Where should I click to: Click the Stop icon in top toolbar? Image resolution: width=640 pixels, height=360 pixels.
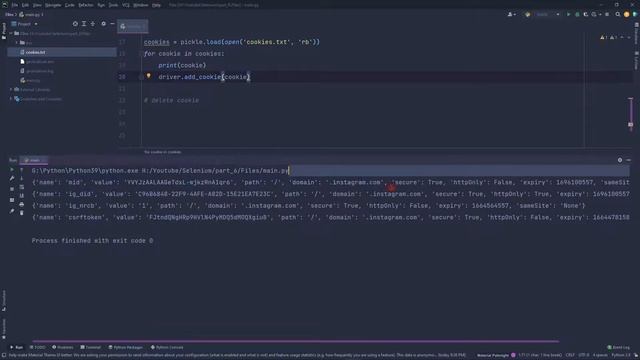pos(607,14)
